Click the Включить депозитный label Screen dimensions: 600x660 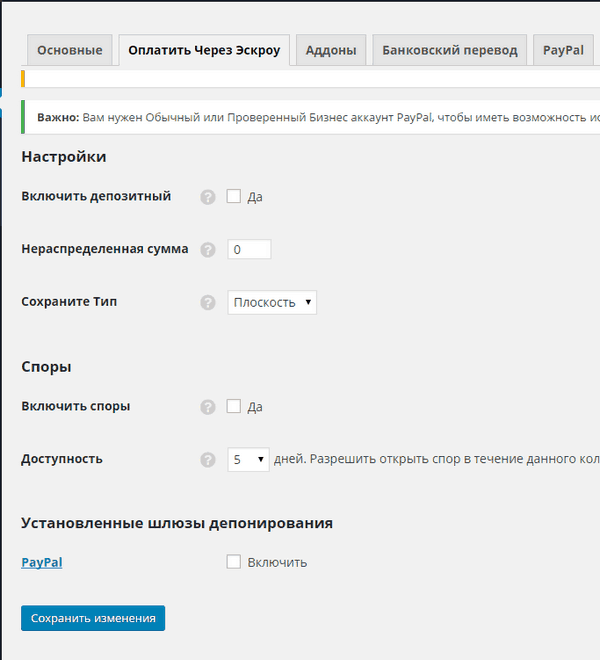(96, 196)
